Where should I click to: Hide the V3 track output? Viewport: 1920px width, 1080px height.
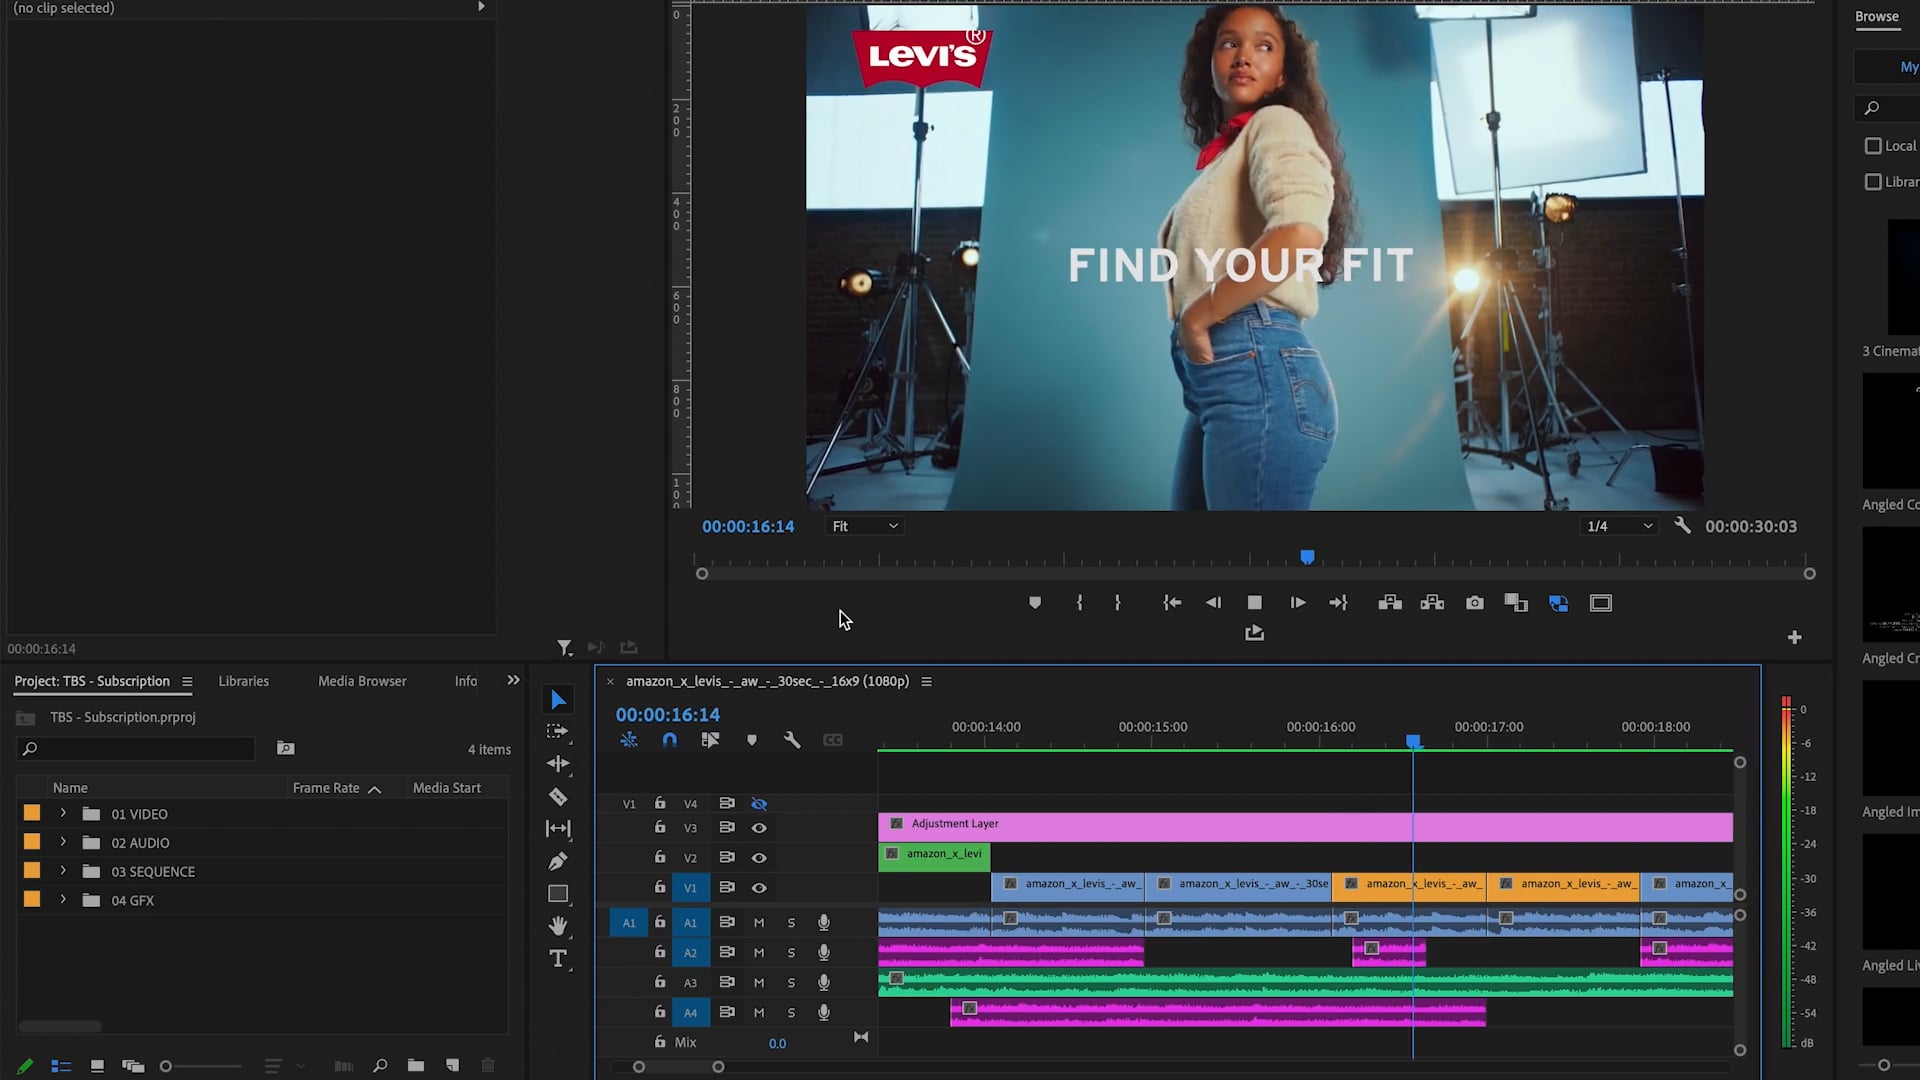click(x=759, y=828)
